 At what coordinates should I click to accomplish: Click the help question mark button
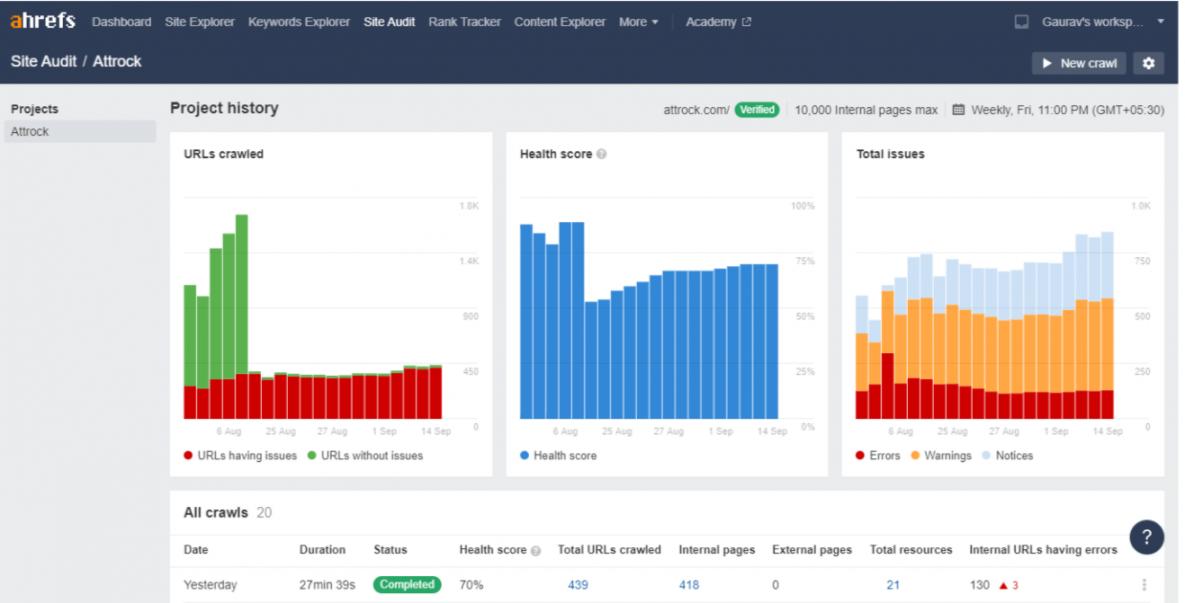click(x=1146, y=537)
